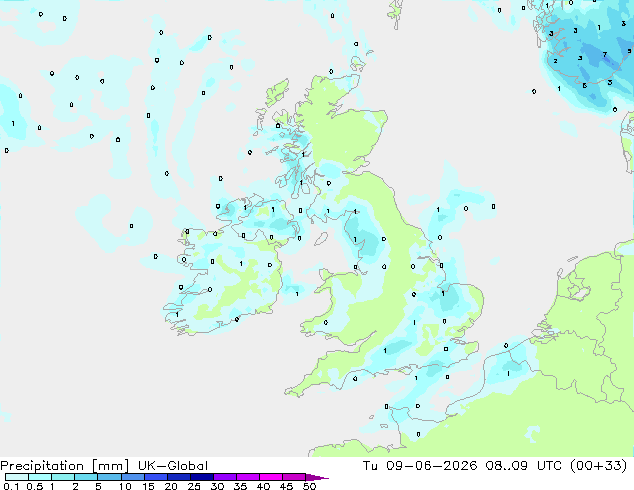
Task: Click the 5–10 mm legend swatch
Action: point(109,477)
